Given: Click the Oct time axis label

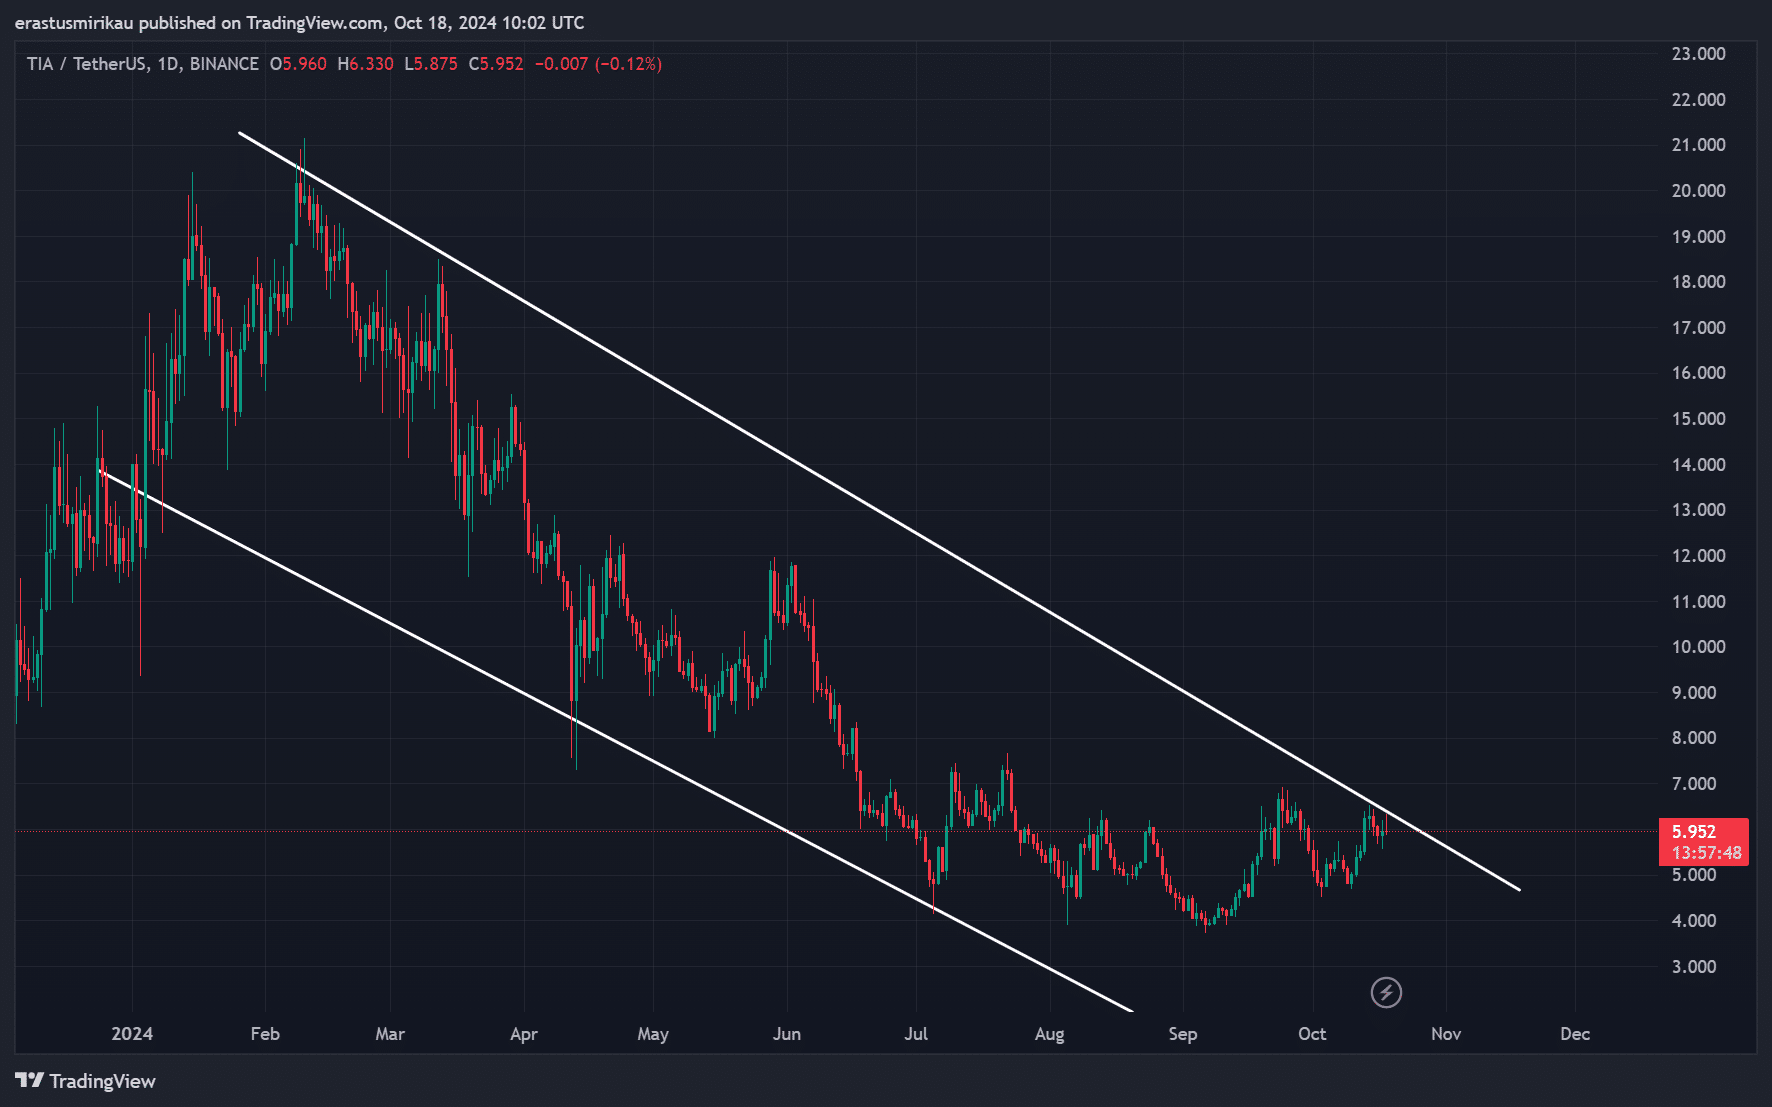Looking at the screenshot, I should (x=1312, y=1034).
